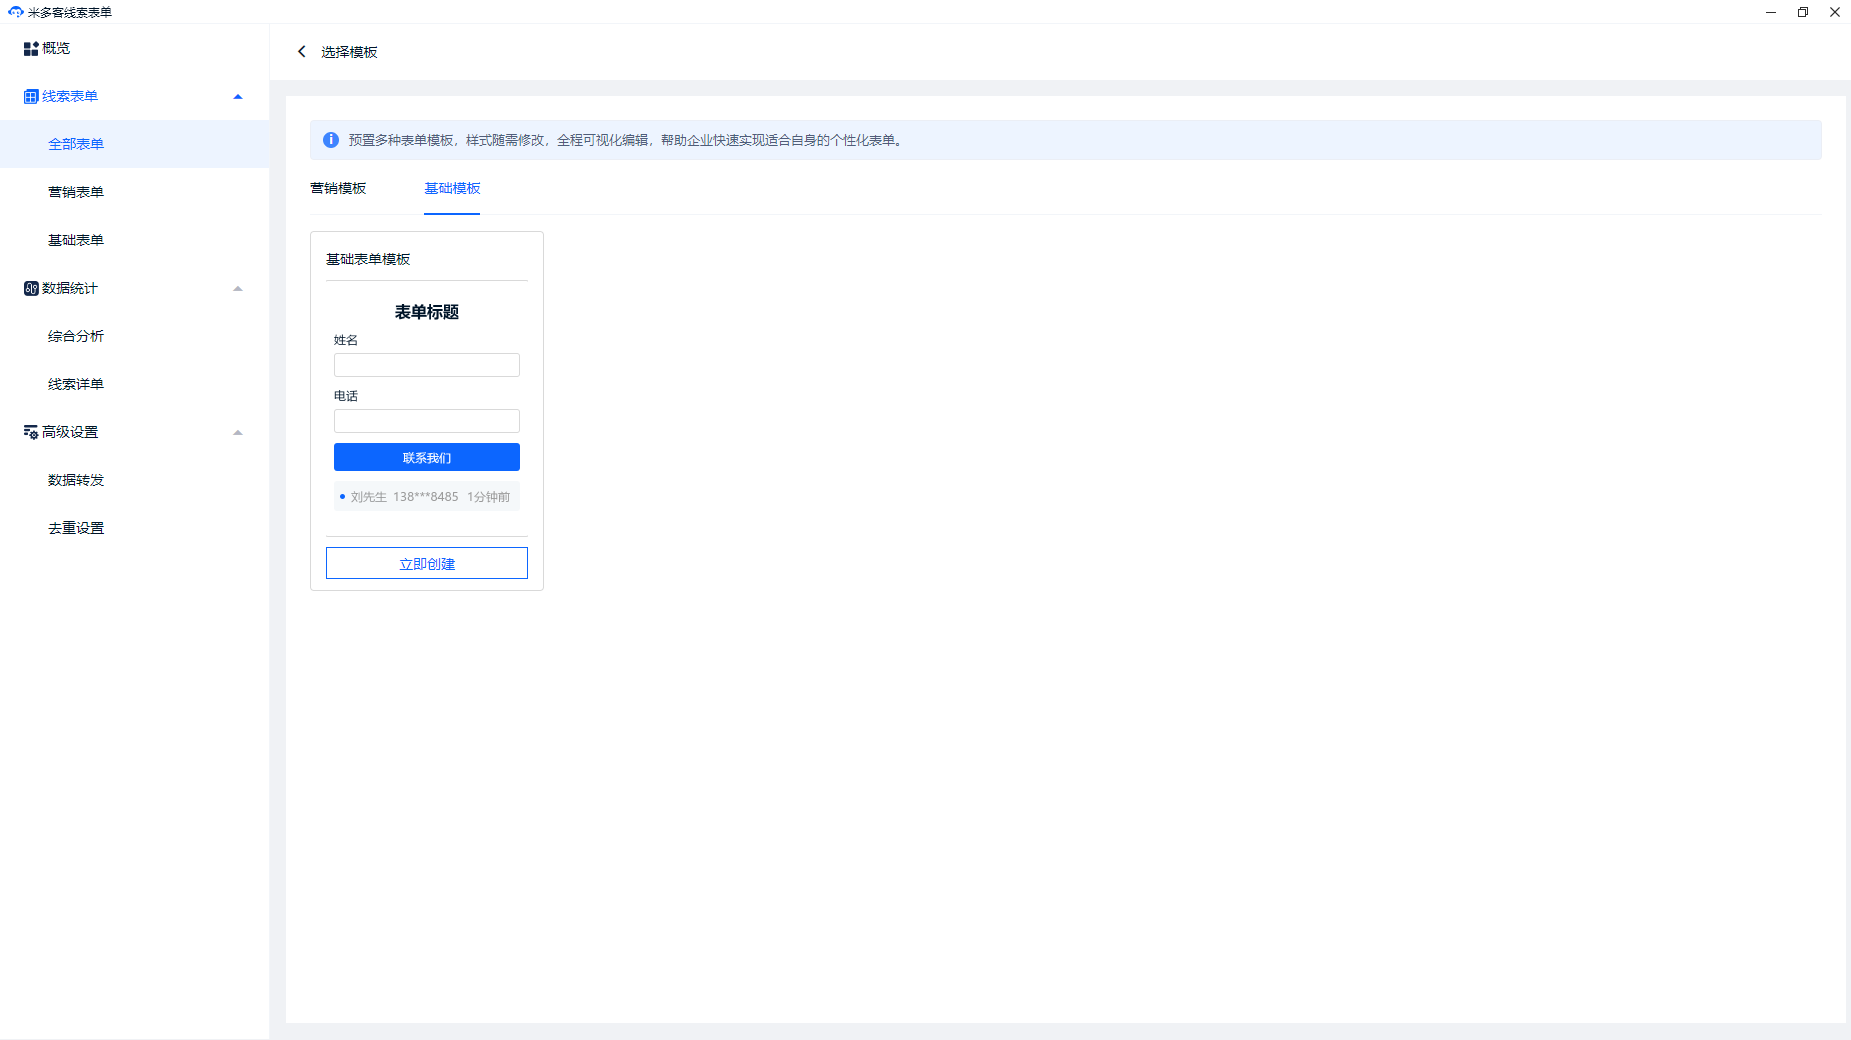The image size is (1851, 1040).
Task: Click the 基础表单模板 card title
Action: coord(368,259)
